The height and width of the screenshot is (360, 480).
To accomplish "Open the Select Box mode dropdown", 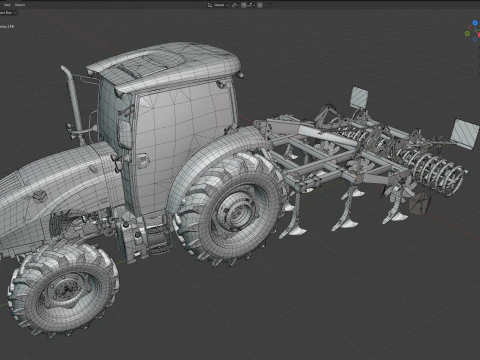I will pos(7,13).
